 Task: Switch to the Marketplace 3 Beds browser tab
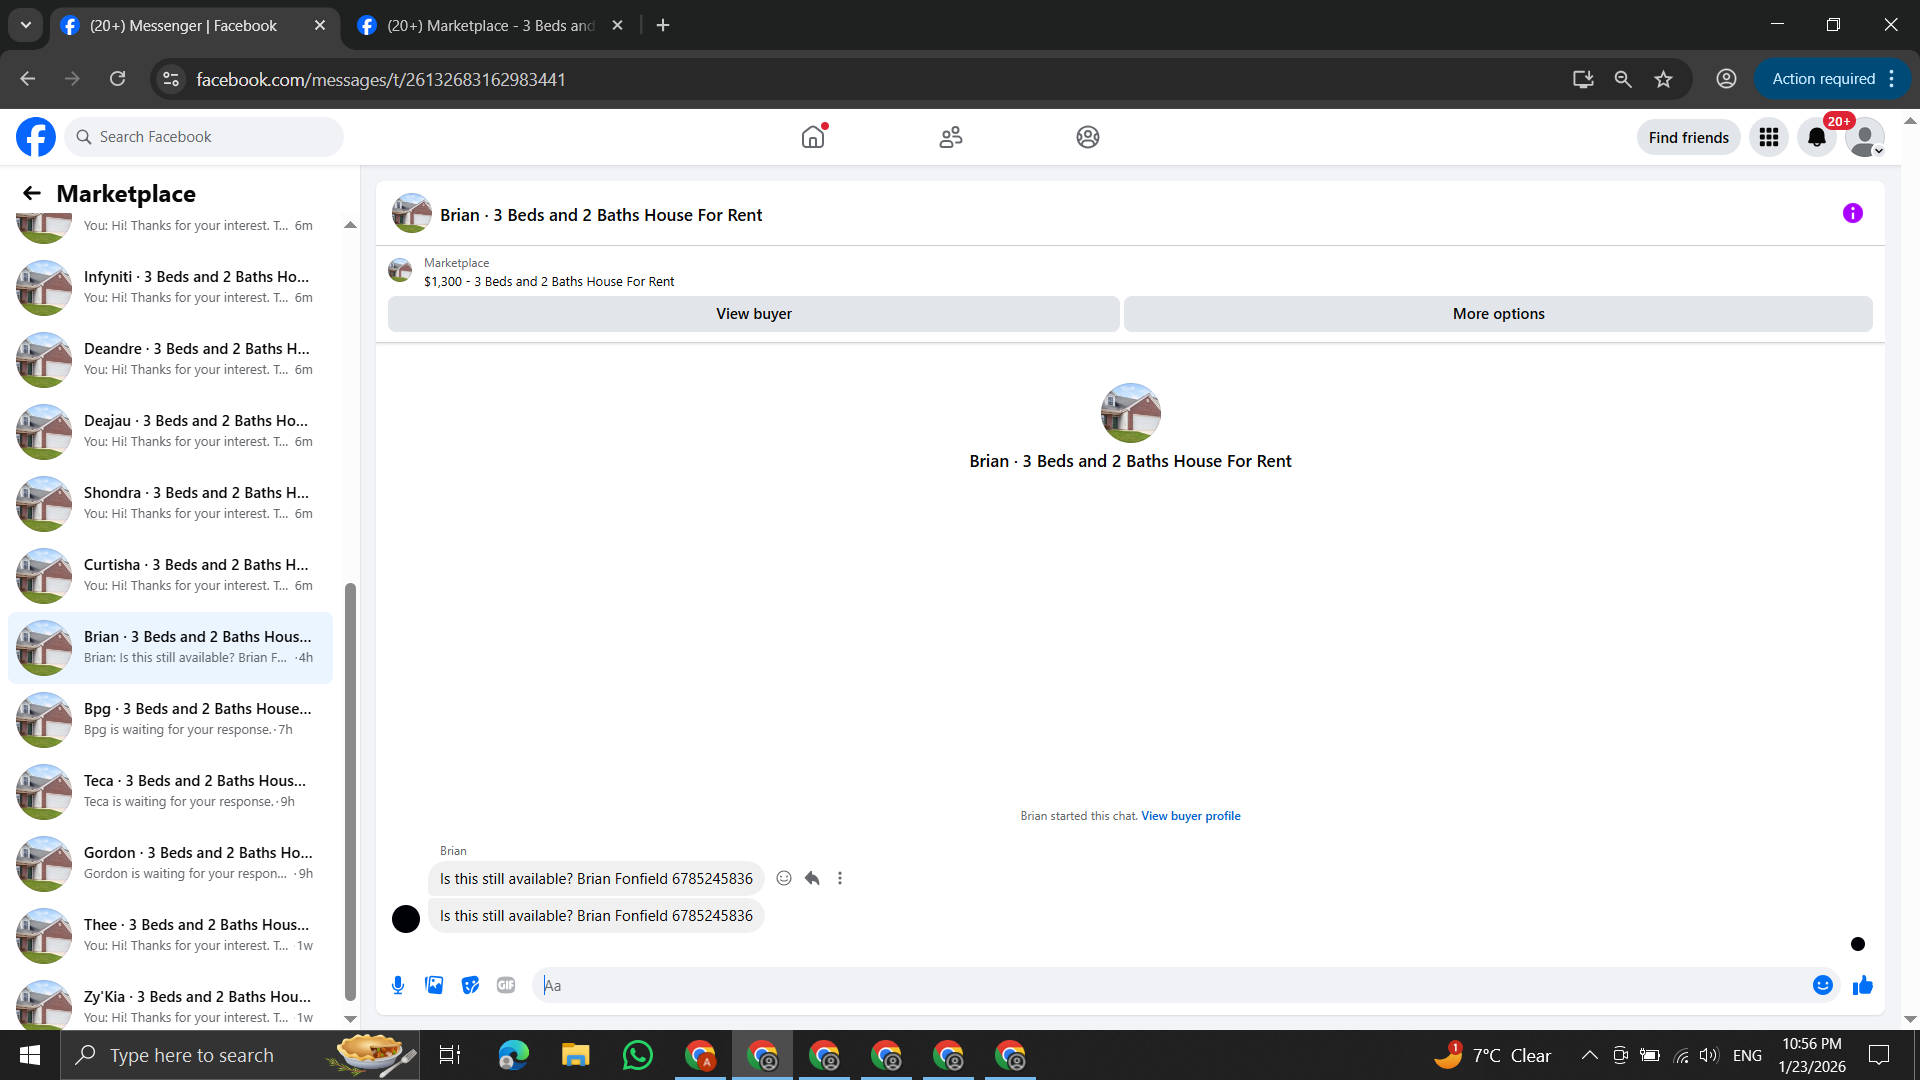point(490,25)
